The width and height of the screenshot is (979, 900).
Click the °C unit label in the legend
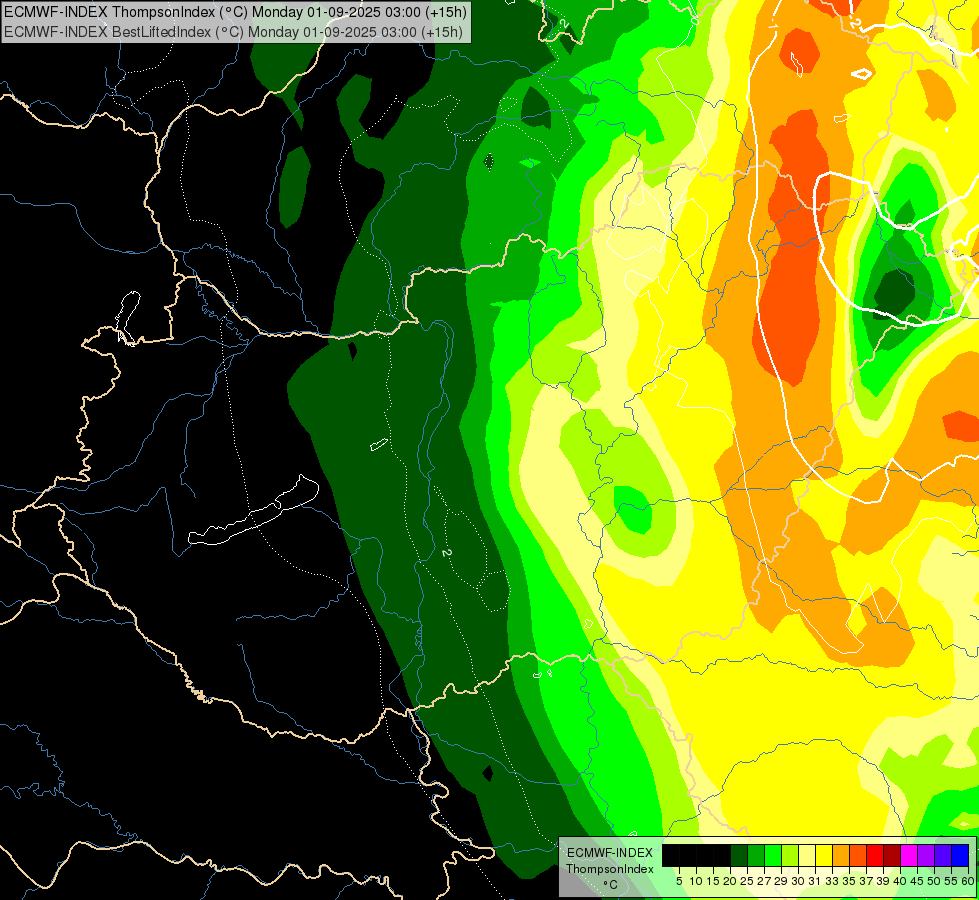611,885
